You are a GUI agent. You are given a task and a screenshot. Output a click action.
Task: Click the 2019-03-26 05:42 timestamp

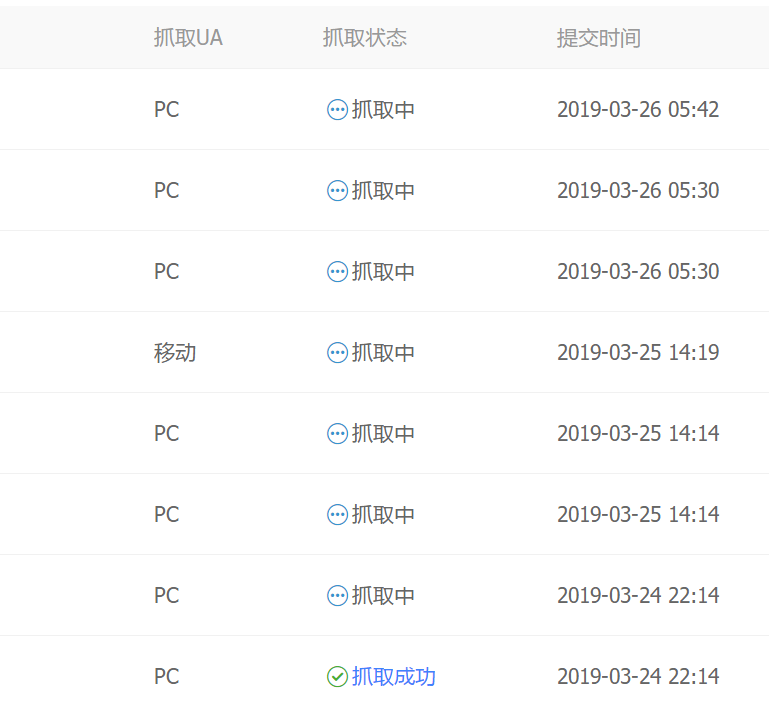638,110
